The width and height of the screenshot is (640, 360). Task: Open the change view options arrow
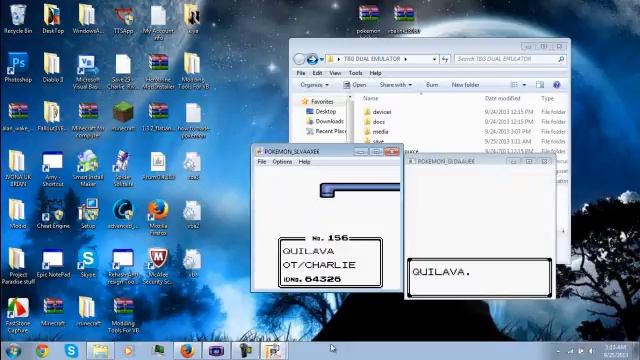[524, 85]
